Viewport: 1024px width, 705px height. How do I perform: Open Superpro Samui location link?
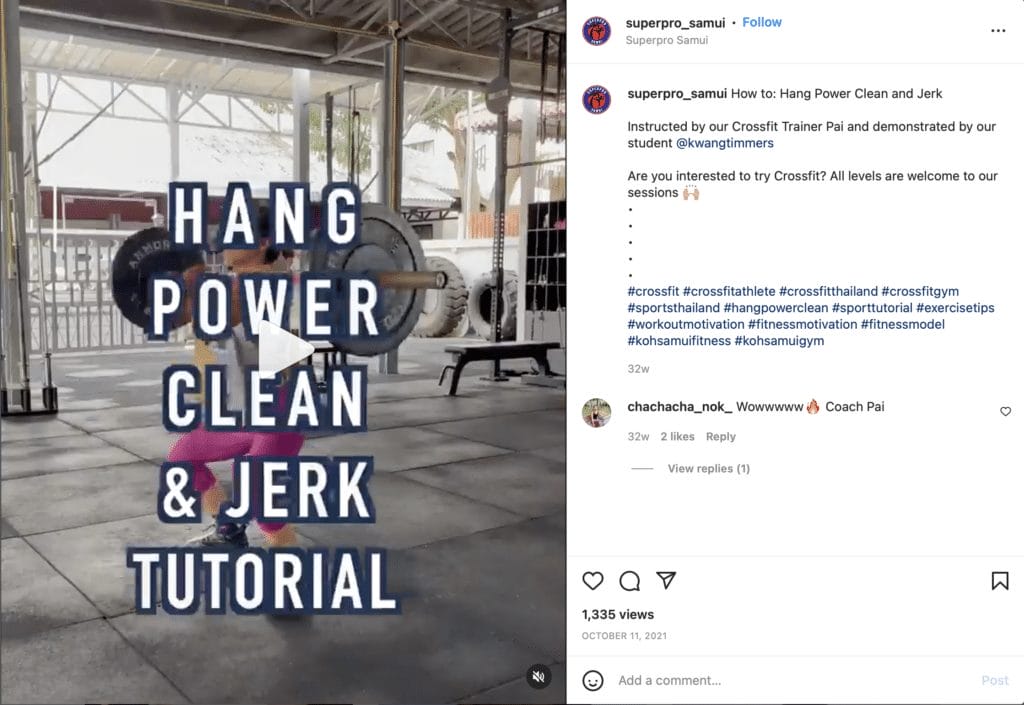coord(666,40)
